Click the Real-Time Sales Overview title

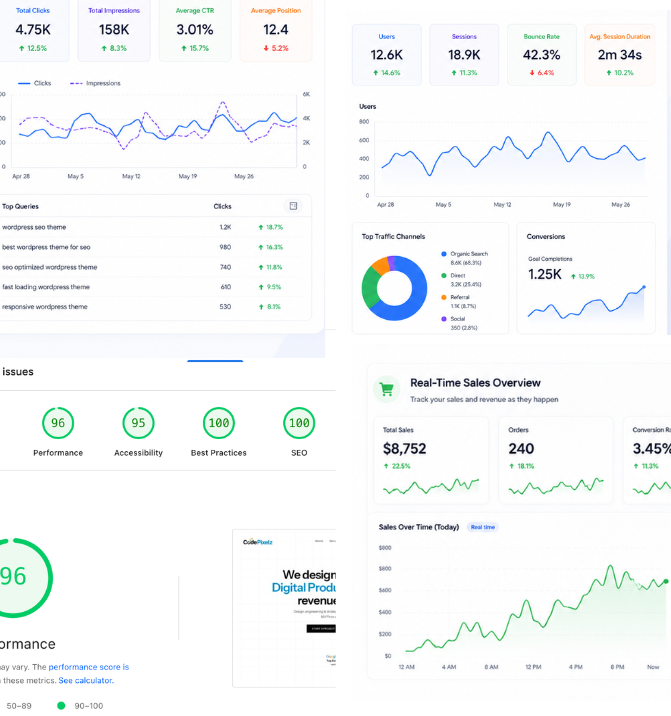tap(475, 383)
